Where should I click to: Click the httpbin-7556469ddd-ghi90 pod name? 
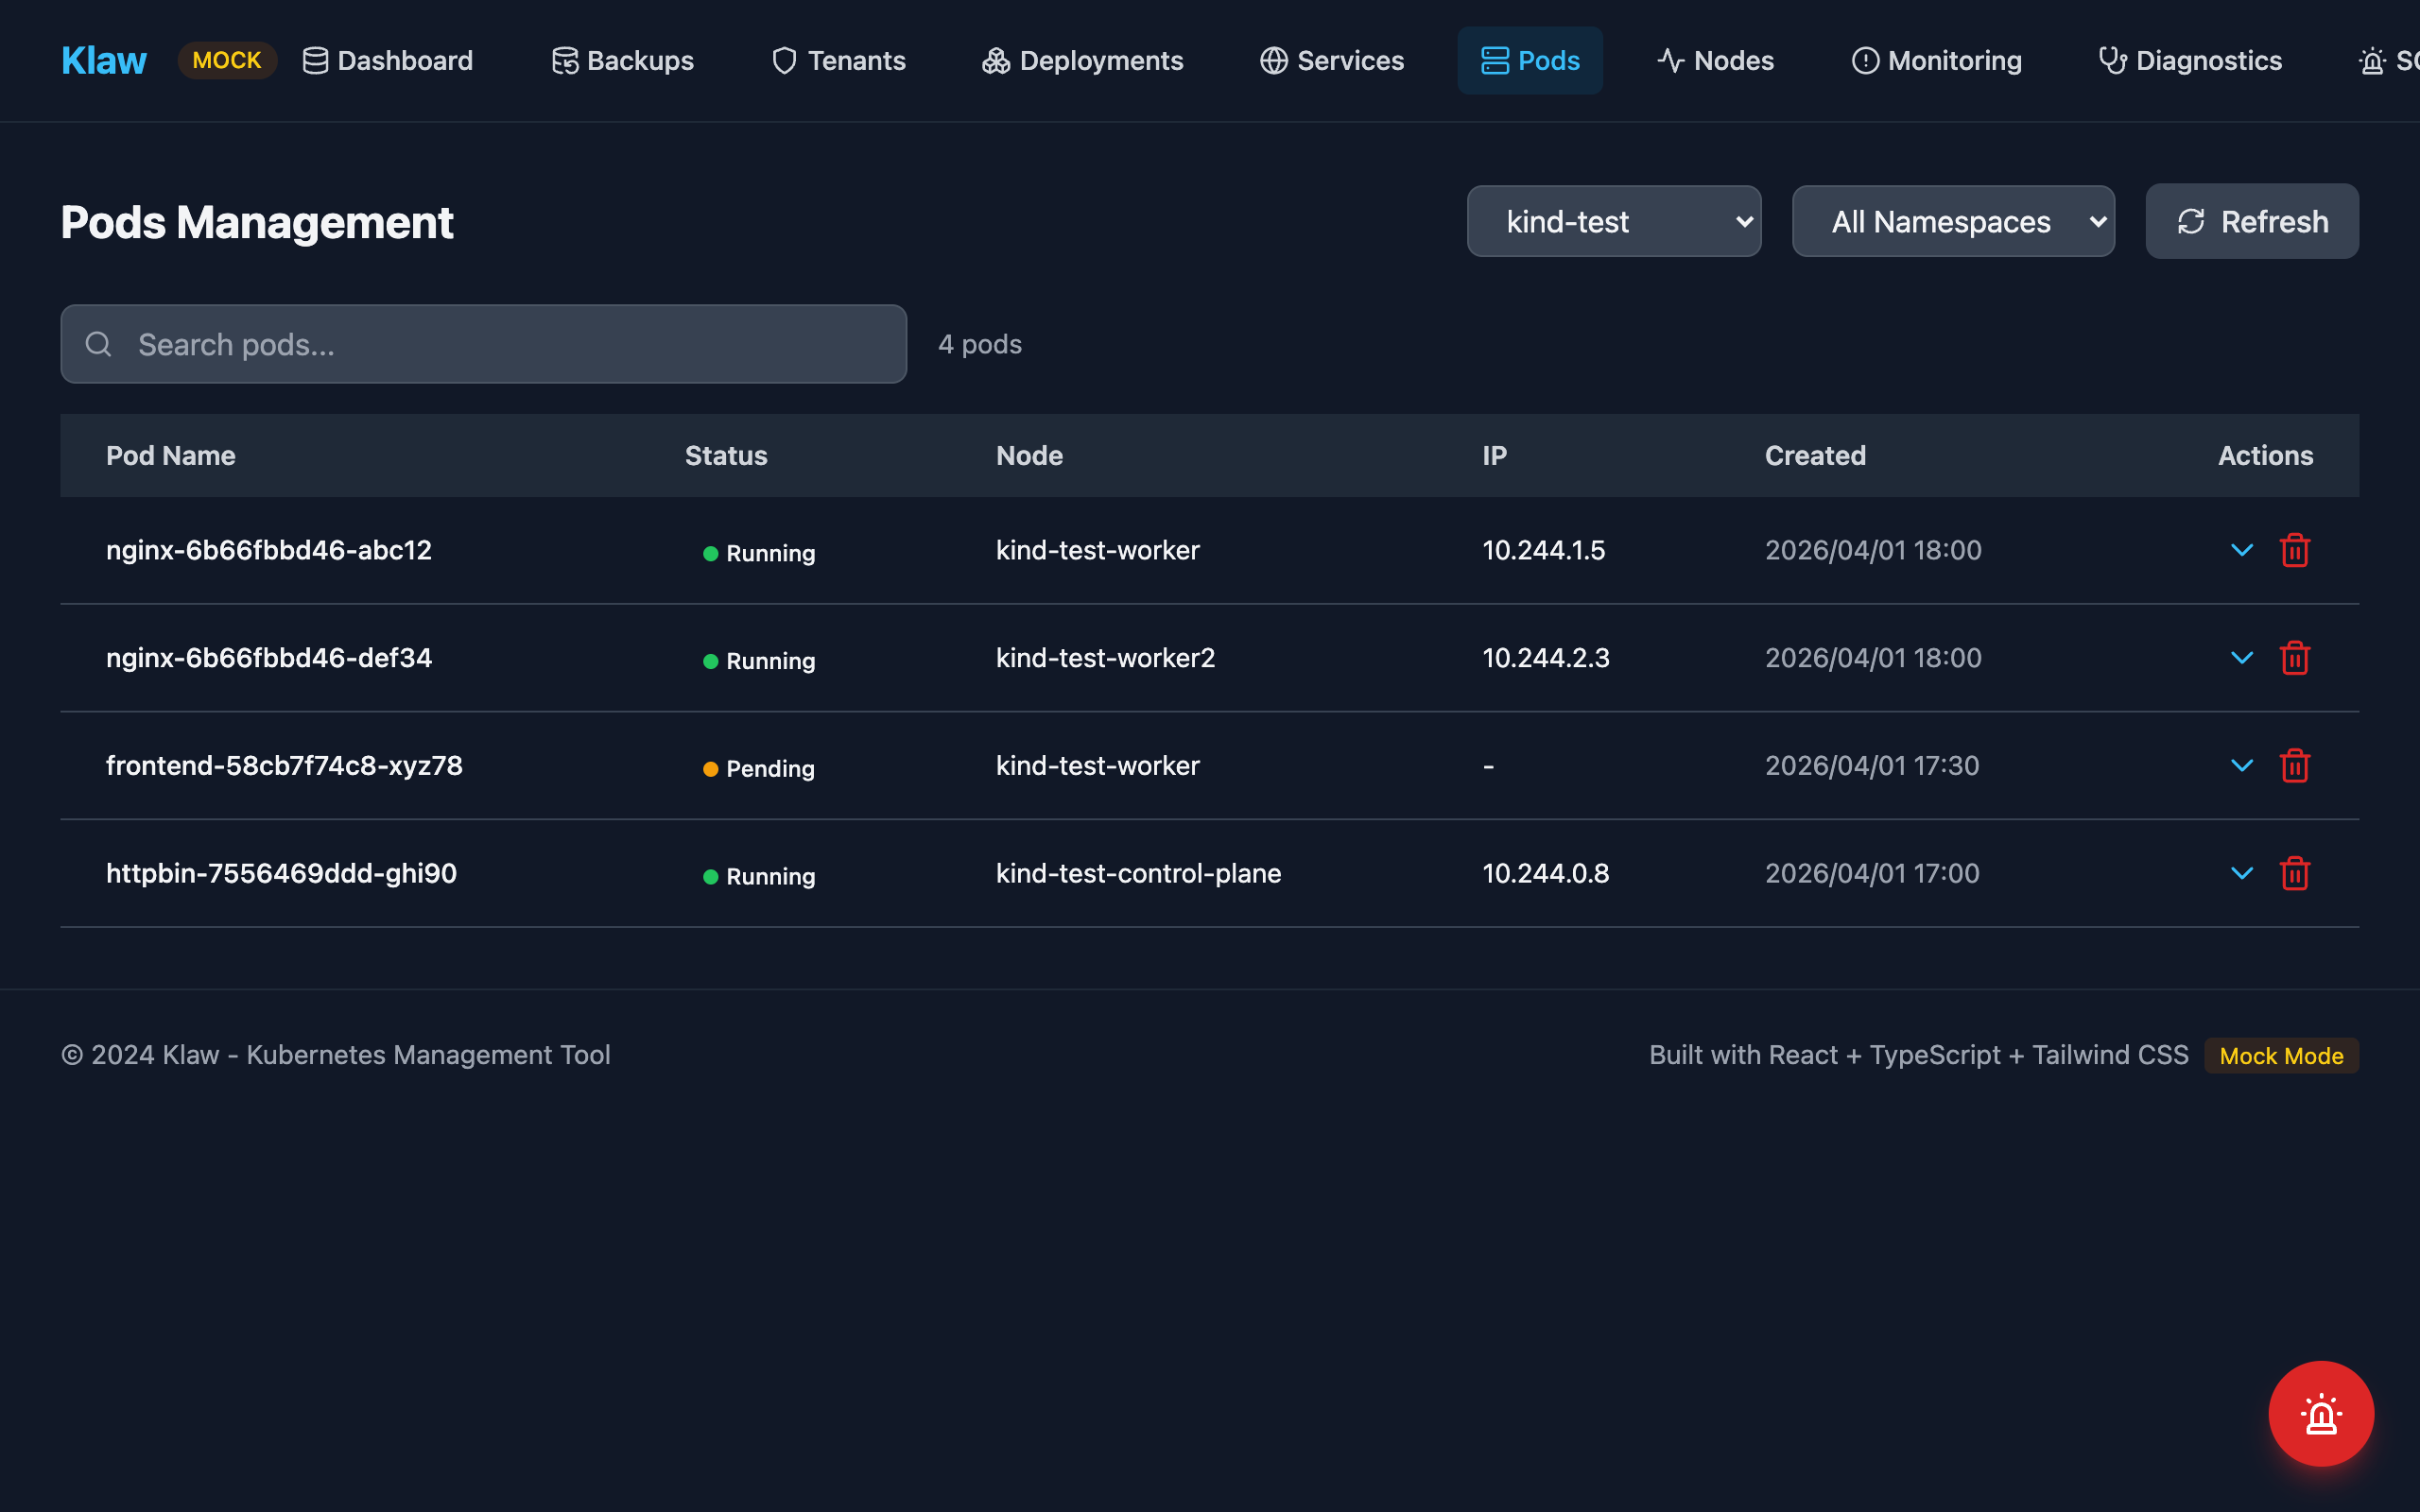[282, 873]
